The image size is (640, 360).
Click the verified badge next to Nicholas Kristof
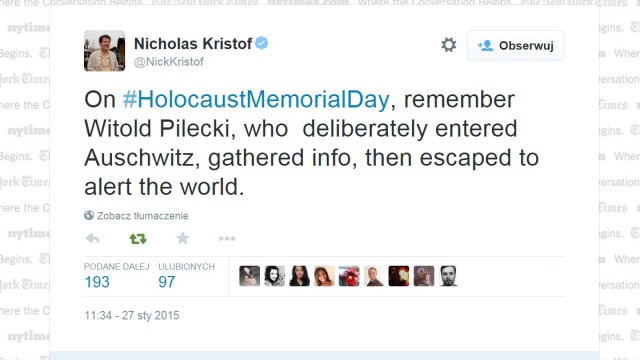(x=262, y=43)
